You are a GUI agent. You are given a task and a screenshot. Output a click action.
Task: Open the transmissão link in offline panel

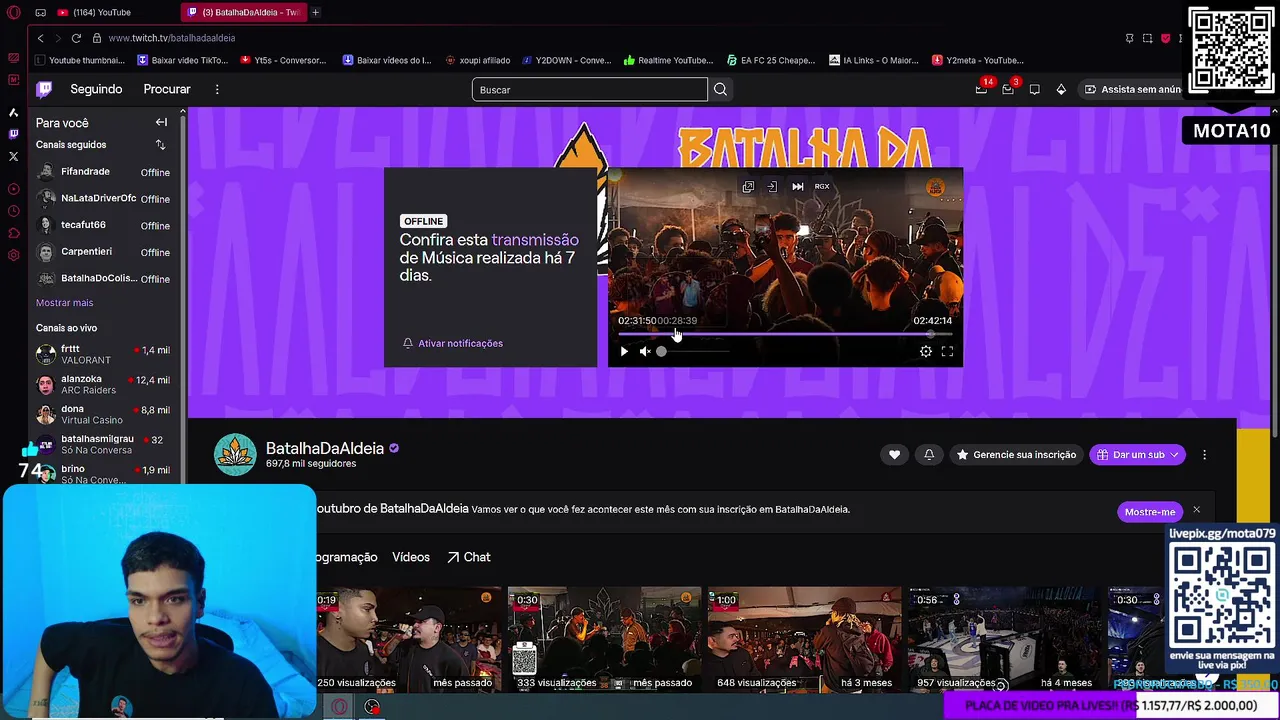tap(535, 240)
